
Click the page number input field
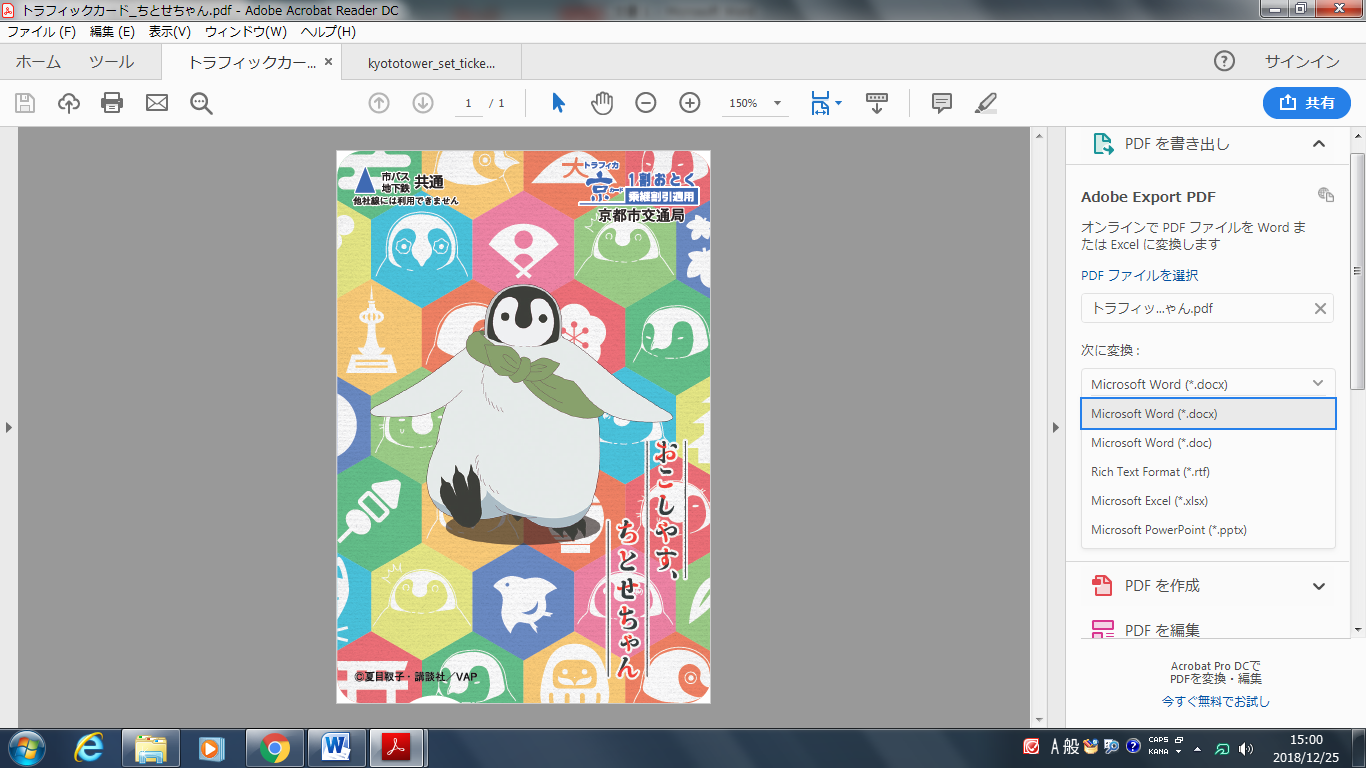point(467,103)
